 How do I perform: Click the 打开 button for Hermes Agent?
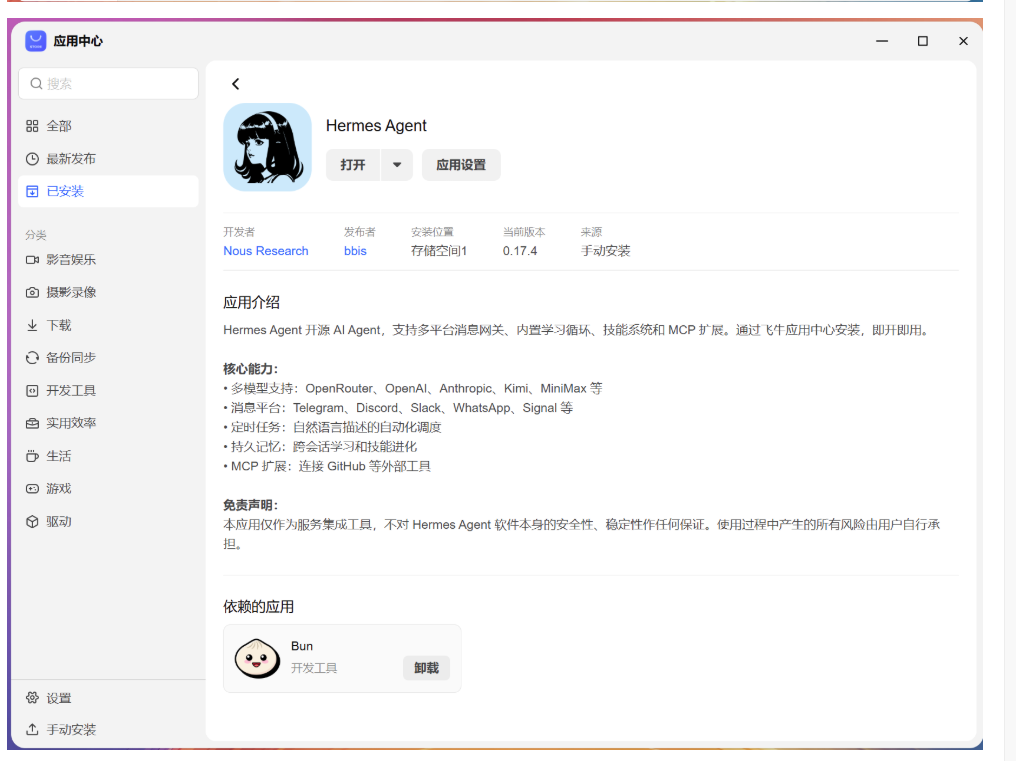pos(353,165)
